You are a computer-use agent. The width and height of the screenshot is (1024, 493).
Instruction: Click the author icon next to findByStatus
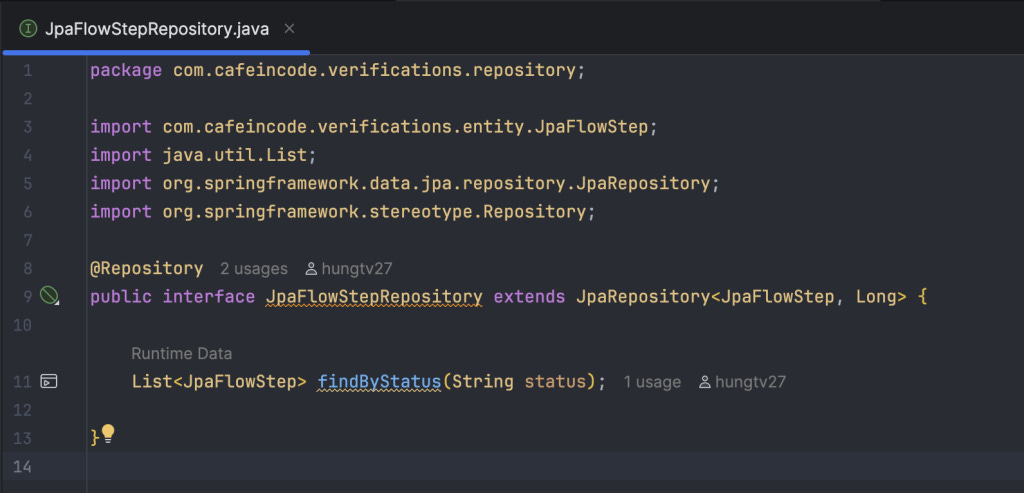705,382
